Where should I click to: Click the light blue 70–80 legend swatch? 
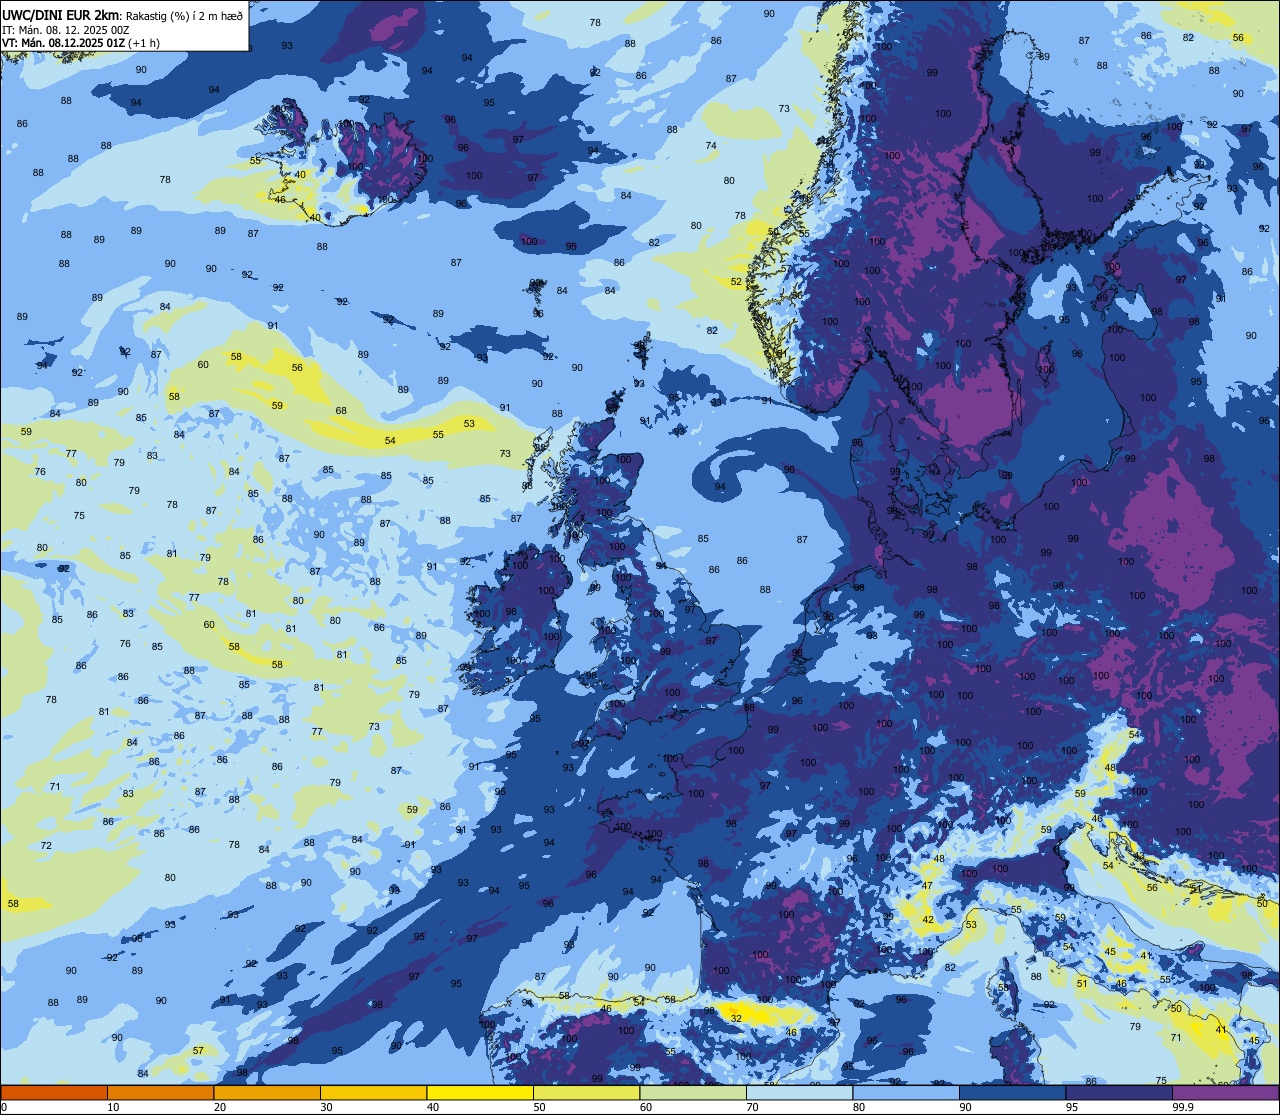[x=799, y=1092]
